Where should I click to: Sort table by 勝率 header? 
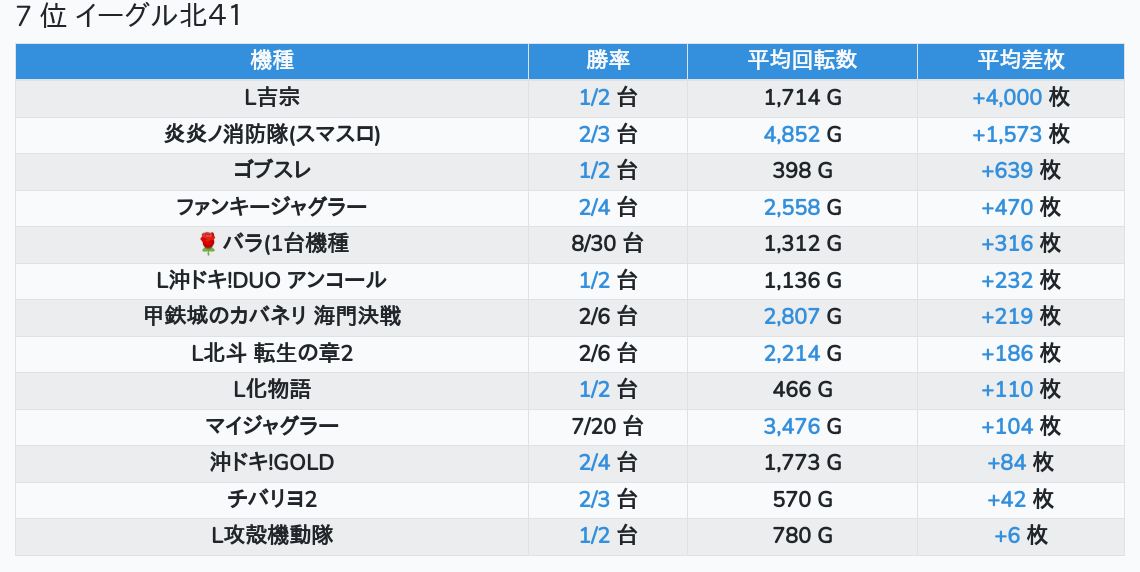pyautogui.click(x=608, y=60)
